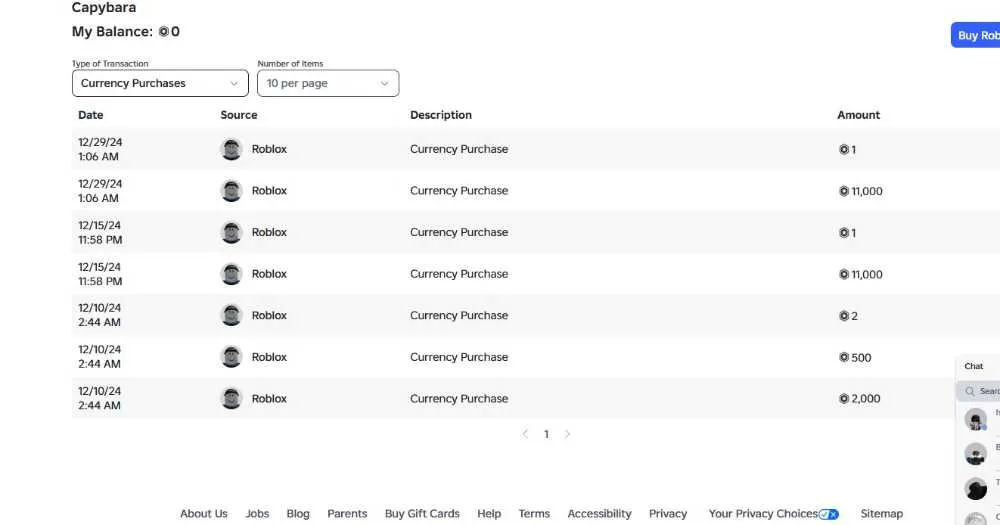
Task: Open third chat contact avatar
Action: click(975, 488)
